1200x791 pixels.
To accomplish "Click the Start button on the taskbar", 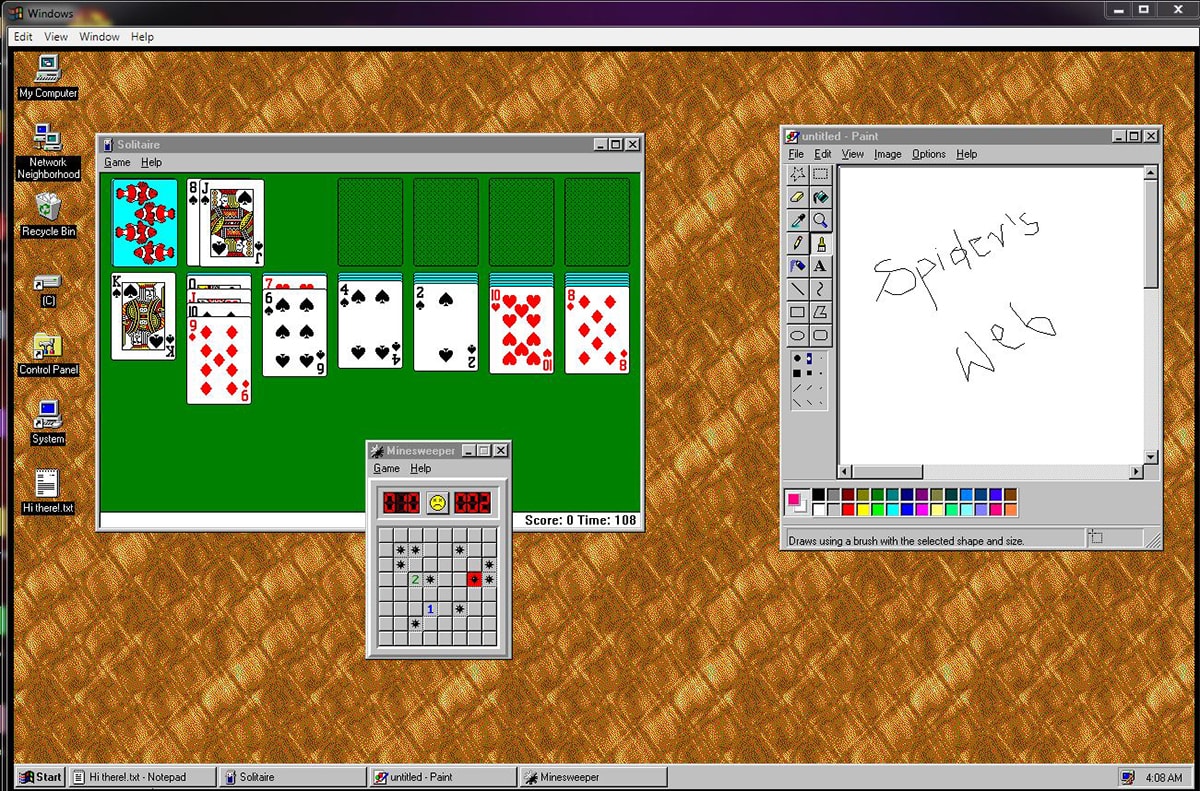I will 40,777.
